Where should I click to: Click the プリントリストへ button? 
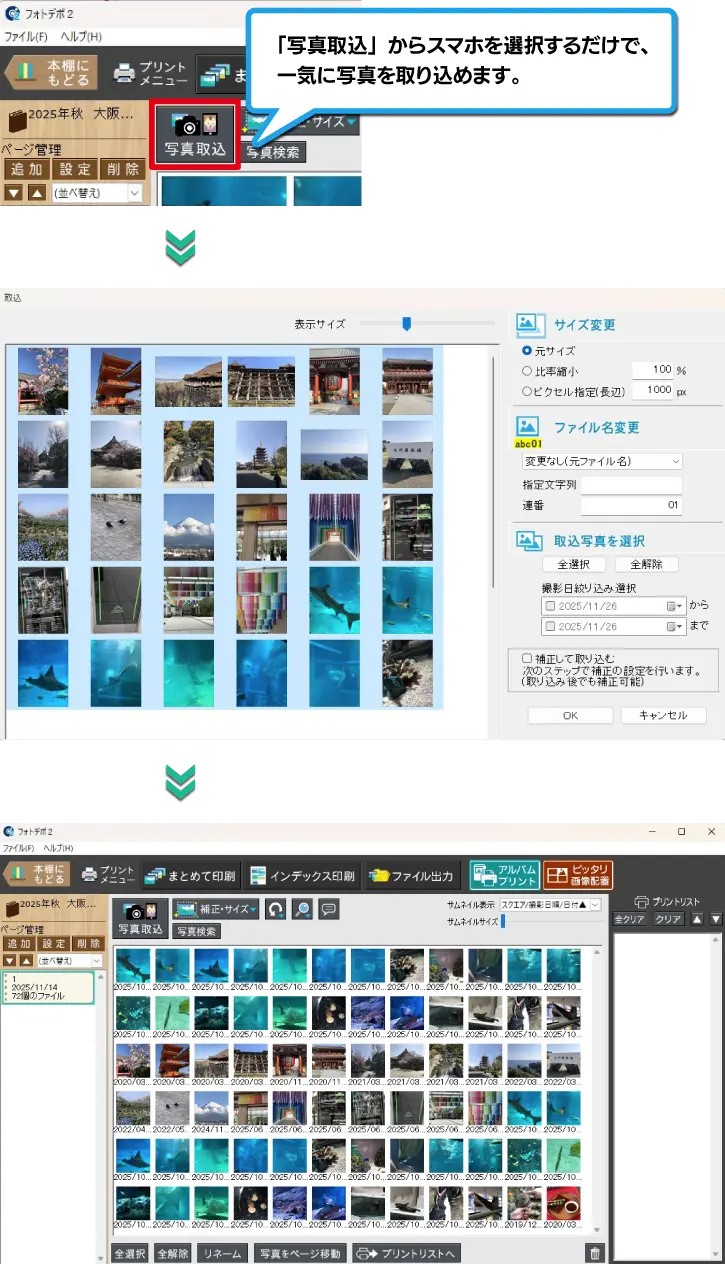pos(407,1253)
